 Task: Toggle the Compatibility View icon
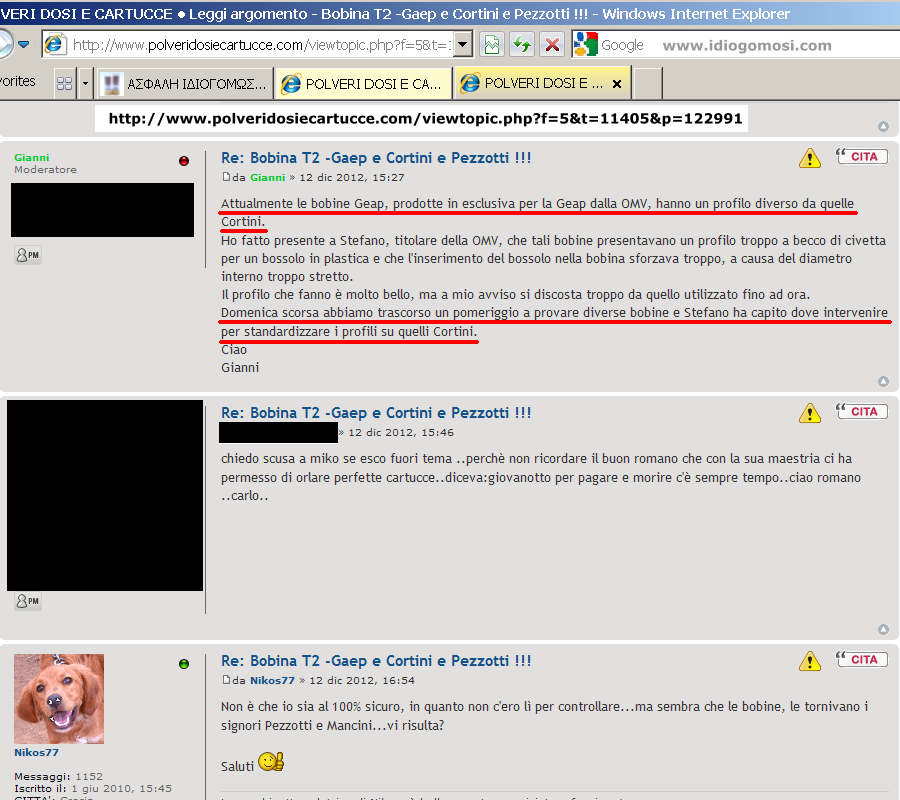pos(492,45)
